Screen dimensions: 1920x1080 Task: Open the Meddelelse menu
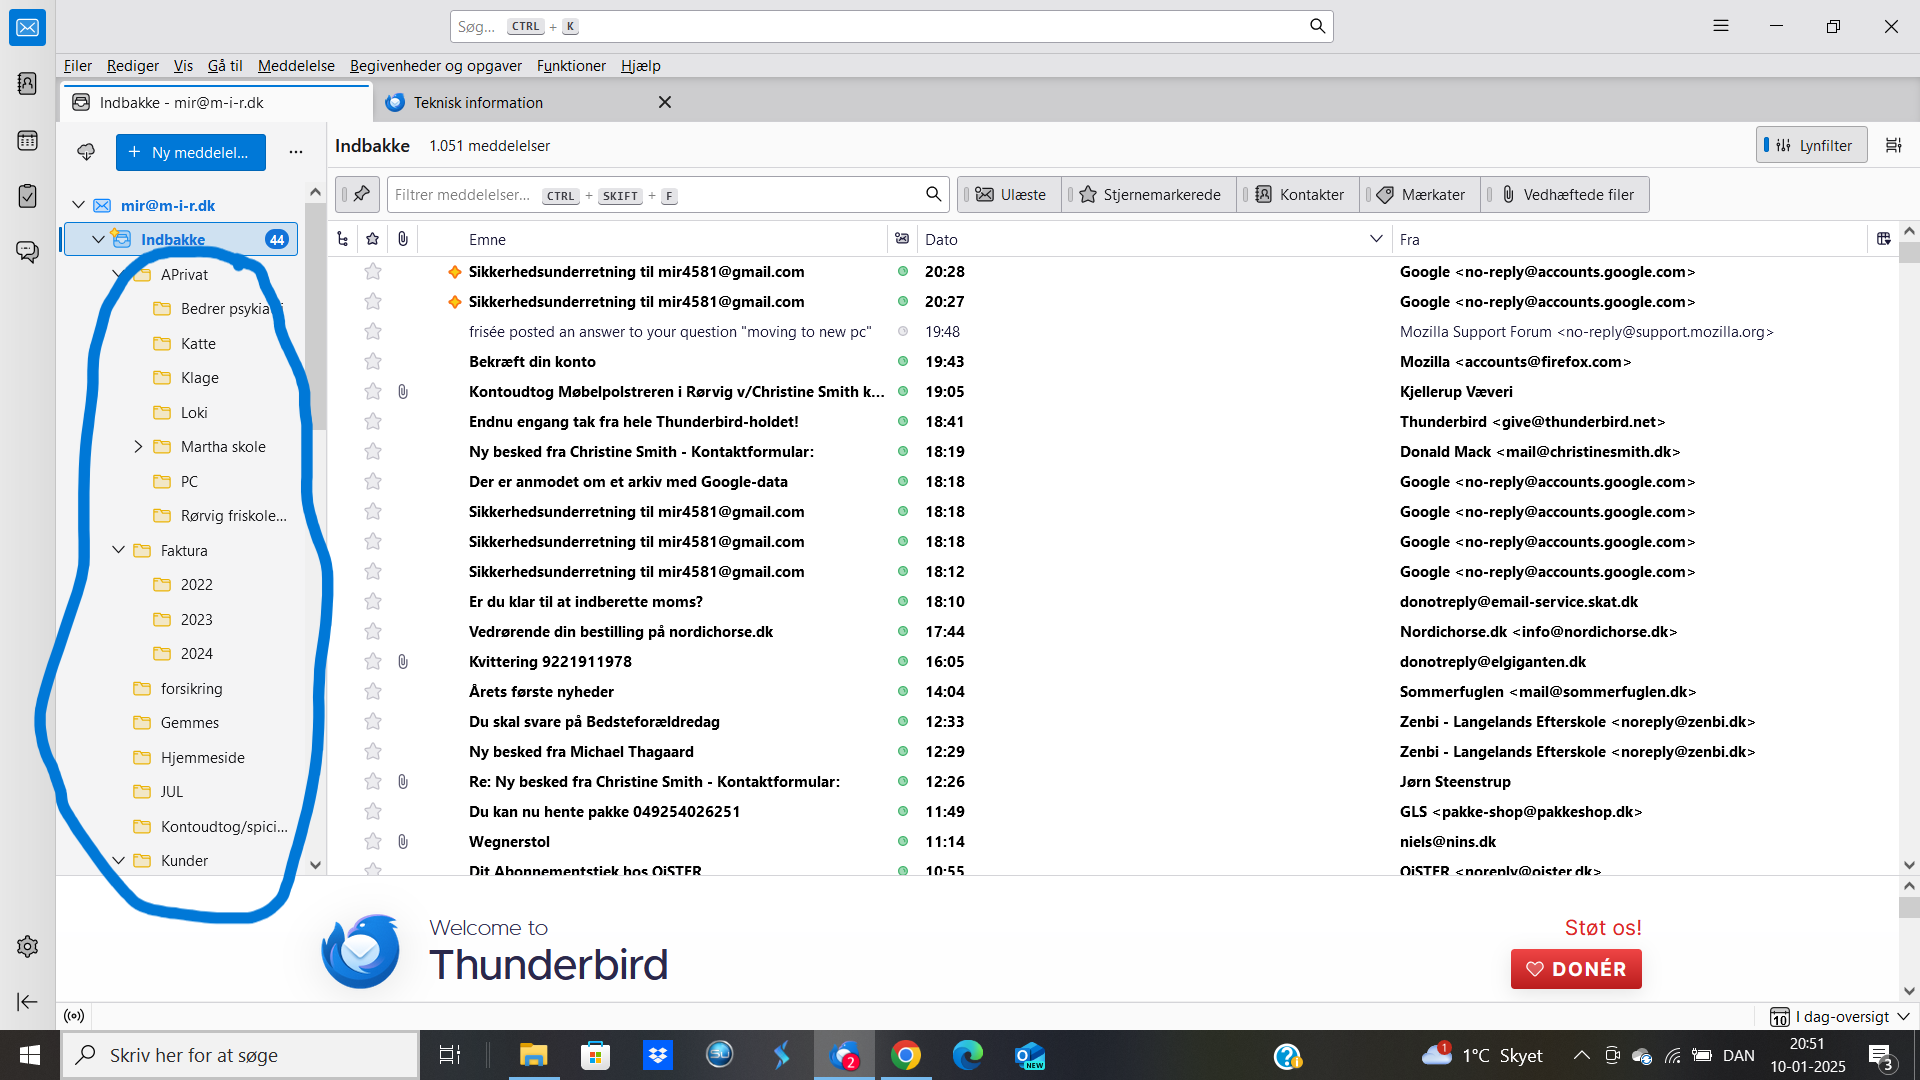[296, 65]
